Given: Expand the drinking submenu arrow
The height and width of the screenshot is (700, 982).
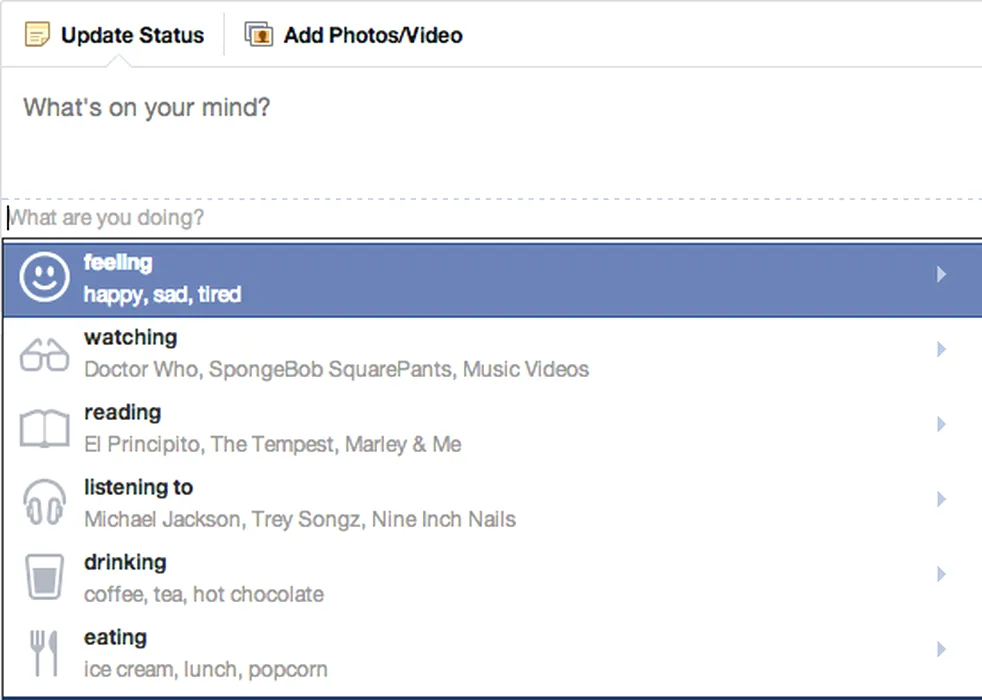Looking at the screenshot, I should [x=941, y=574].
